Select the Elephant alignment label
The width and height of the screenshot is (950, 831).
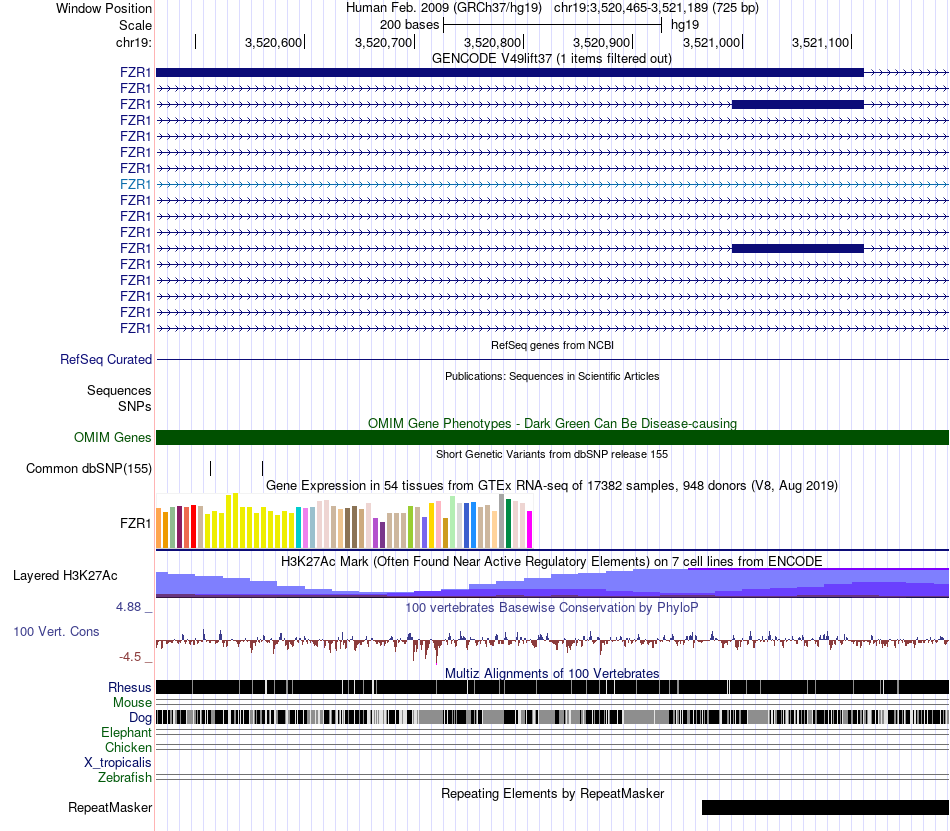click(x=127, y=733)
